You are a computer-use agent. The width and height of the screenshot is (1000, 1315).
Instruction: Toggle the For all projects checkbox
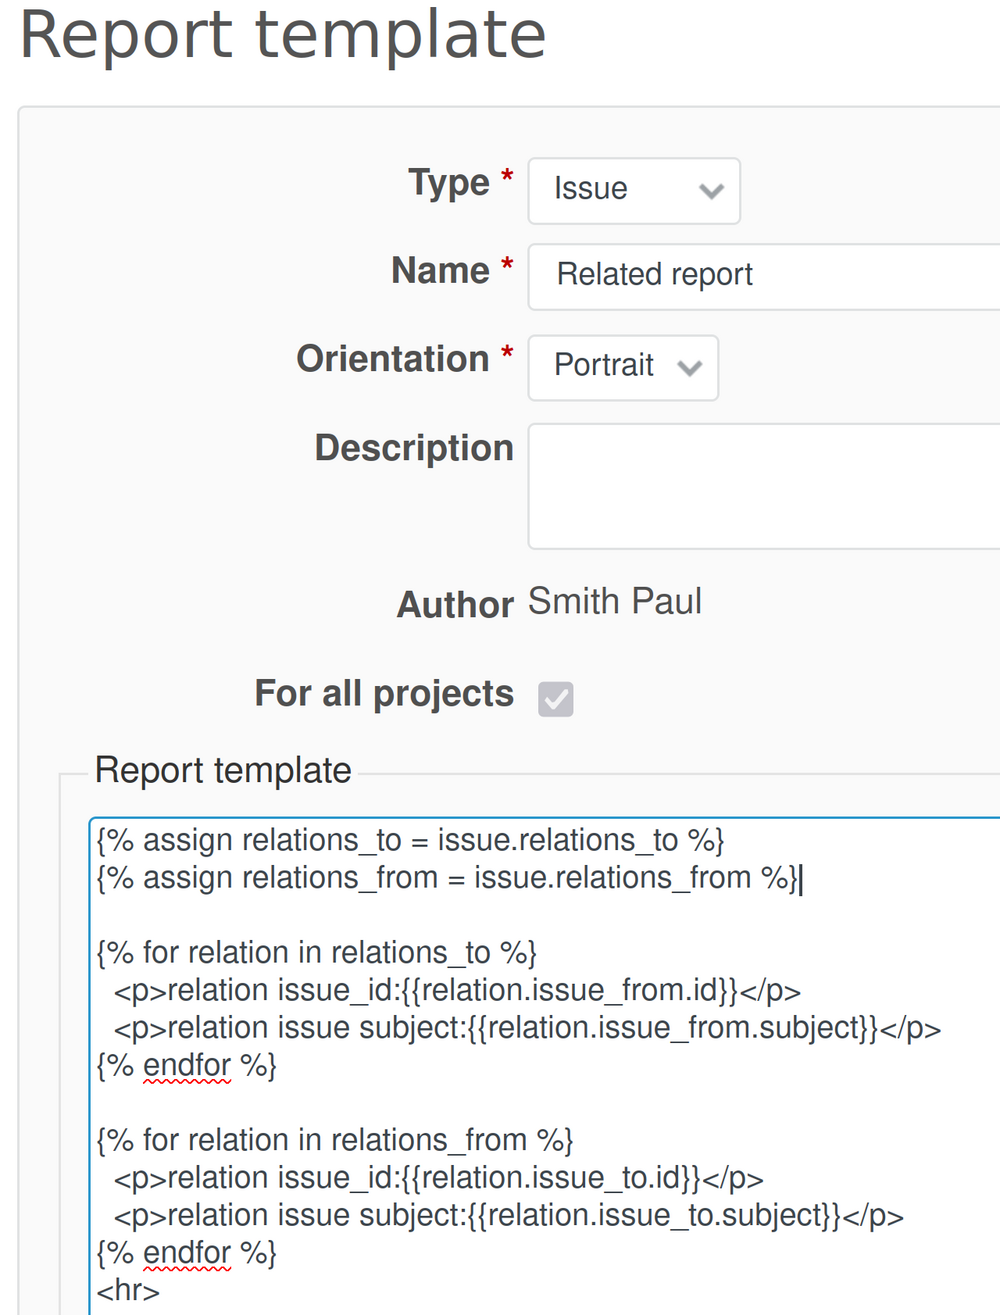(556, 700)
